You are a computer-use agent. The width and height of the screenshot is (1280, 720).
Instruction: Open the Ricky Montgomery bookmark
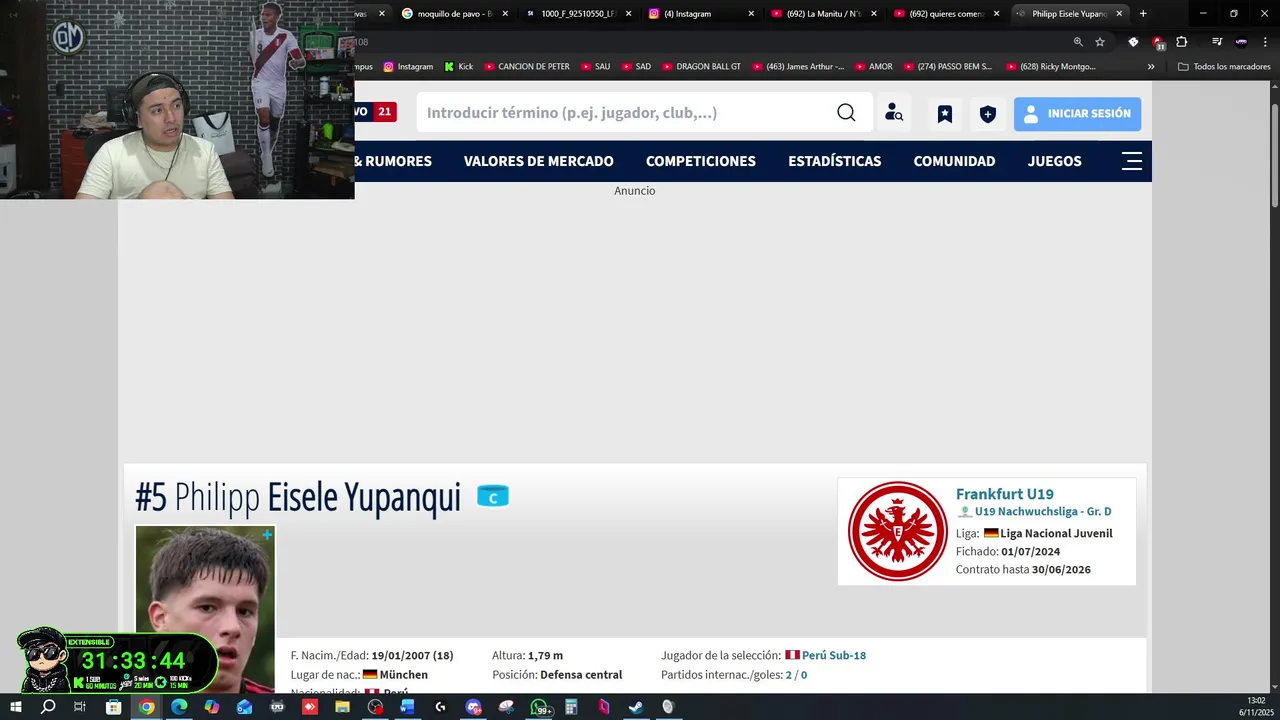tap(1051, 67)
